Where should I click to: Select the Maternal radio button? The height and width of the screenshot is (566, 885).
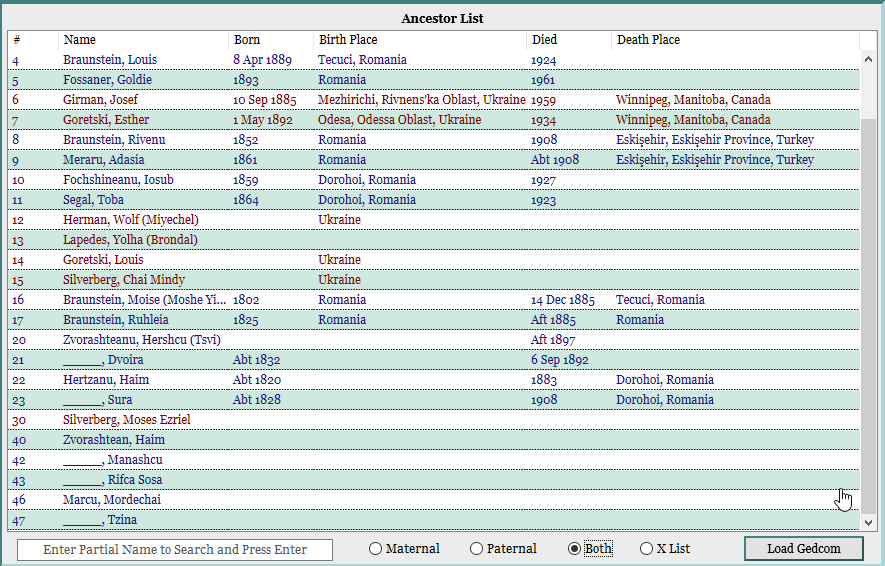tap(404, 549)
